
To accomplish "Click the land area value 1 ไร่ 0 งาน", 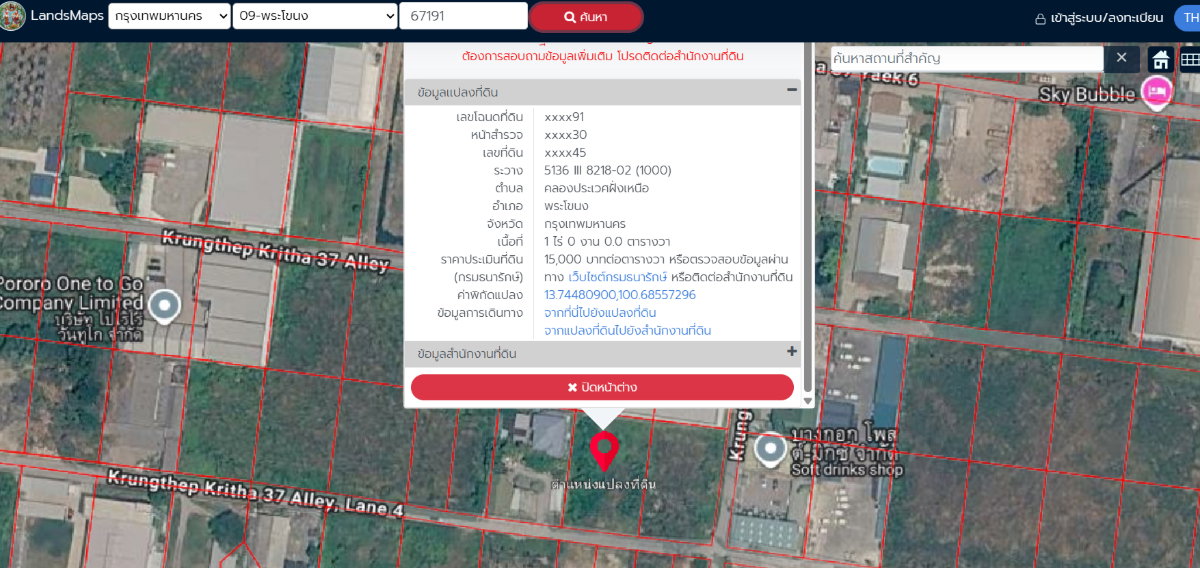I will coord(607,241).
